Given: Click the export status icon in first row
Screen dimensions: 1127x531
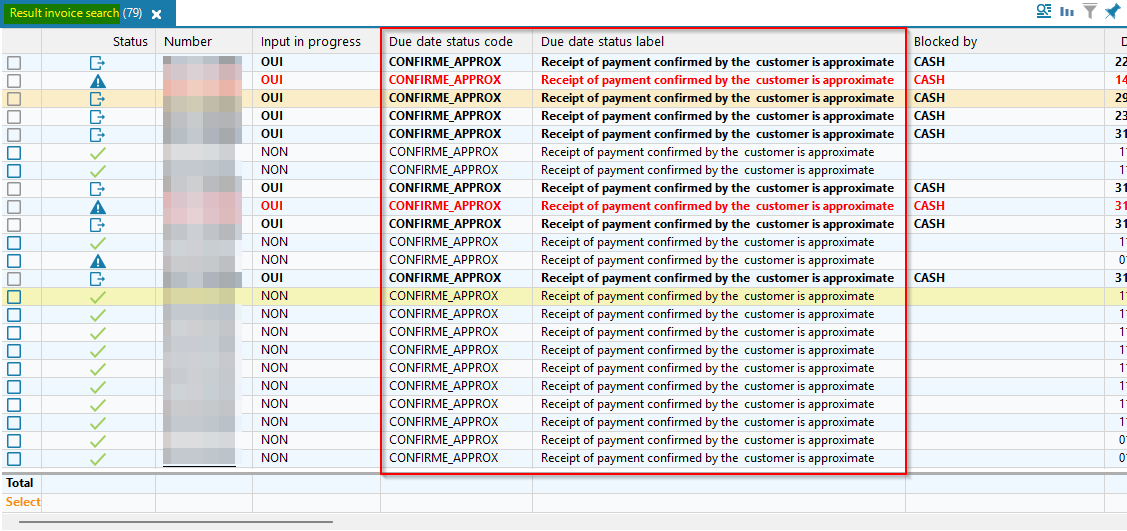Looking at the screenshot, I should point(98,62).
